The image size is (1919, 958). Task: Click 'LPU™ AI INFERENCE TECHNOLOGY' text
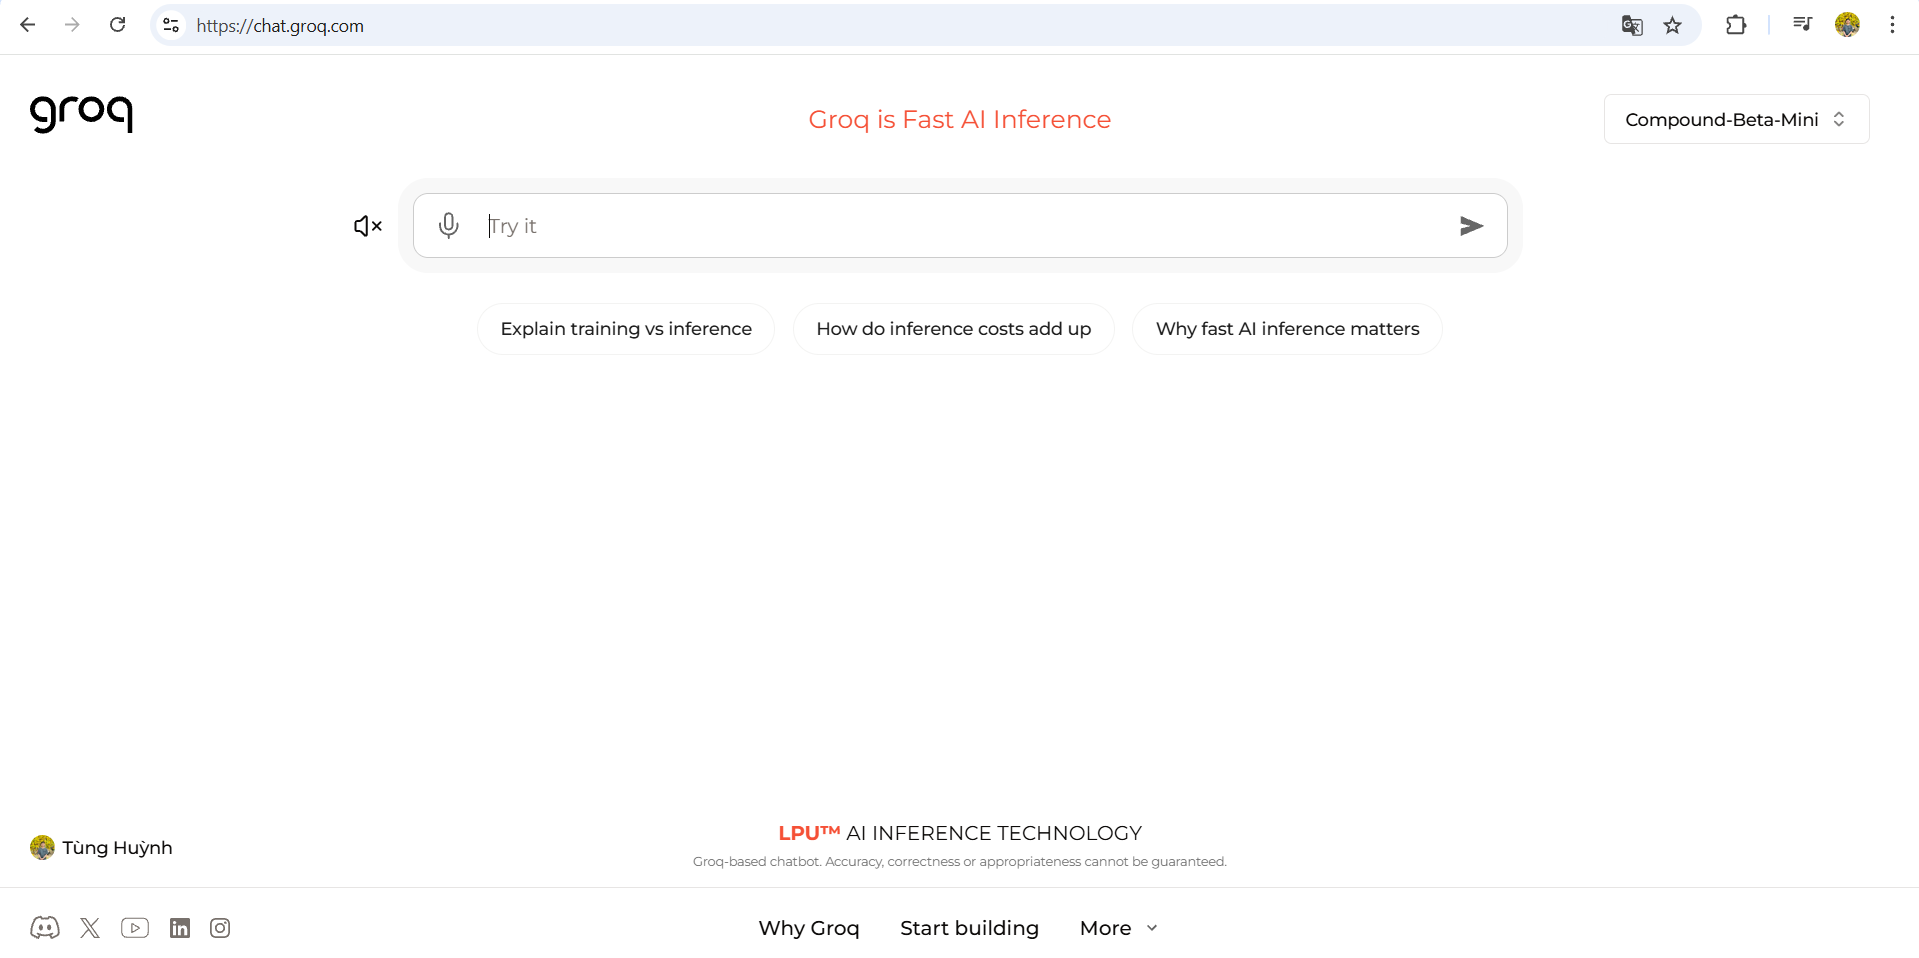[x=960, y=833]
